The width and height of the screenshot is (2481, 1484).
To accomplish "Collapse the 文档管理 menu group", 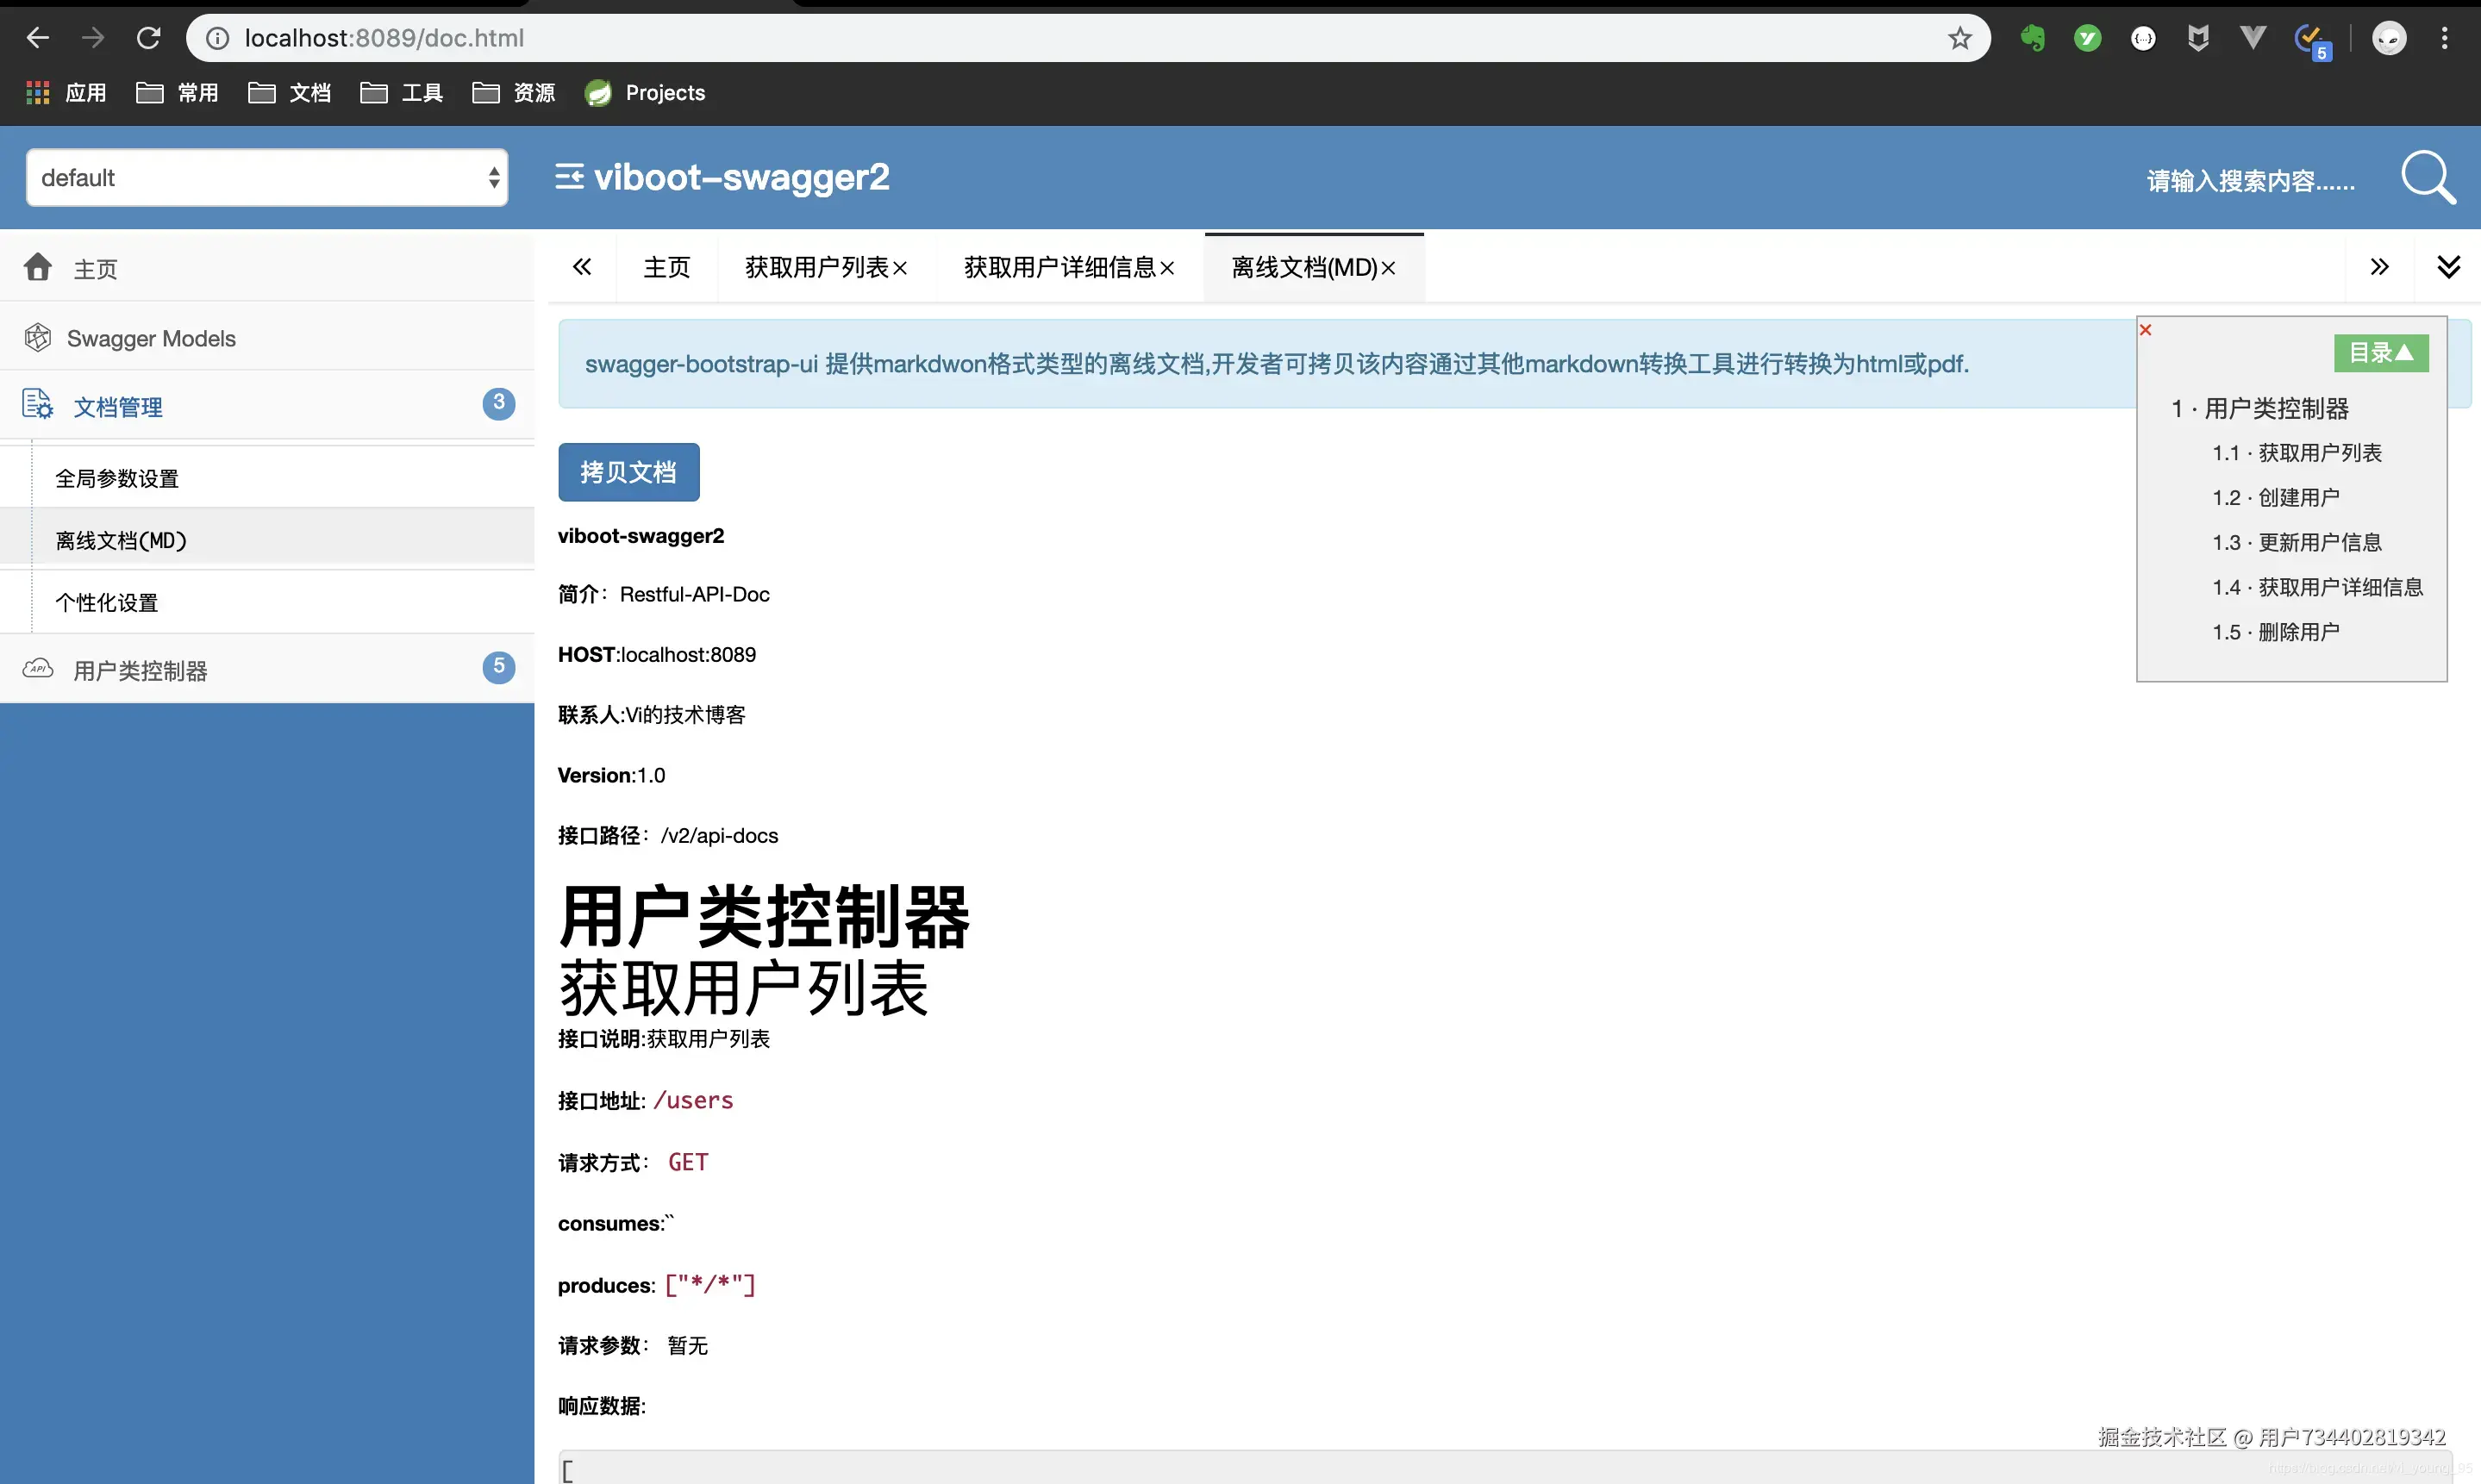I will click(x=118, y=407).
